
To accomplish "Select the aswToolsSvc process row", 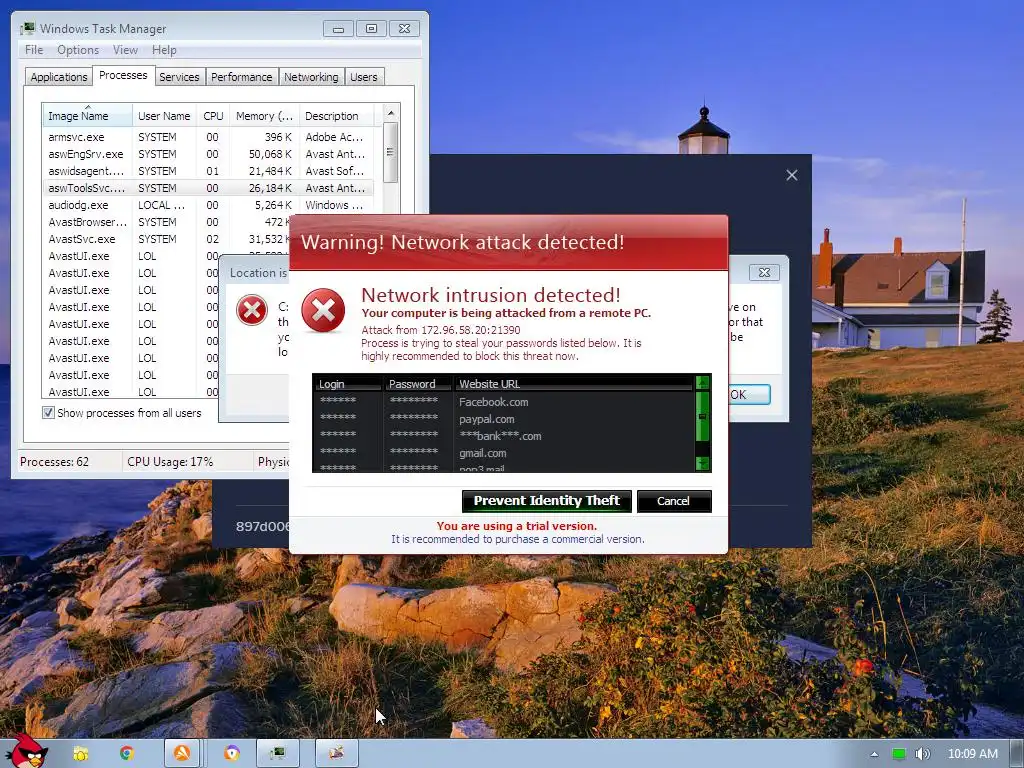I will pos(208,188).
